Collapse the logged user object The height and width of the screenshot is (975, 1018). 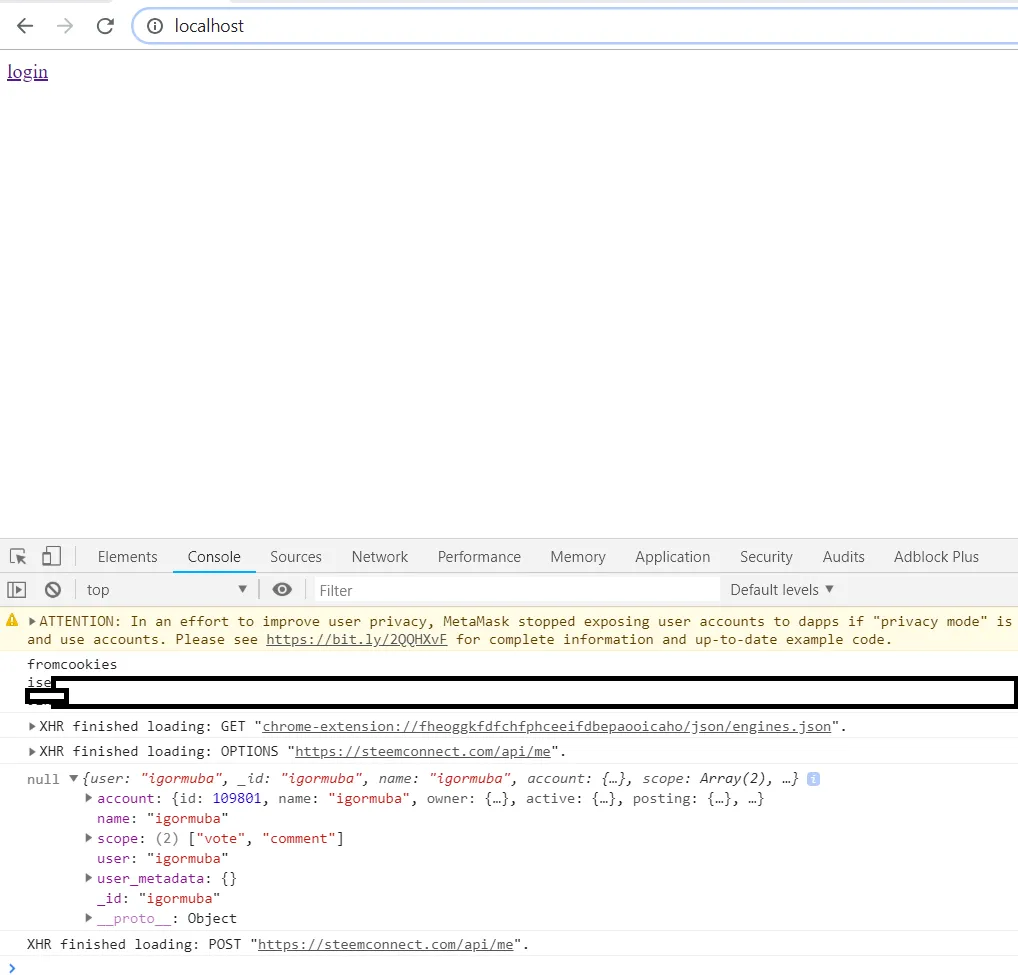coord(73,778)
